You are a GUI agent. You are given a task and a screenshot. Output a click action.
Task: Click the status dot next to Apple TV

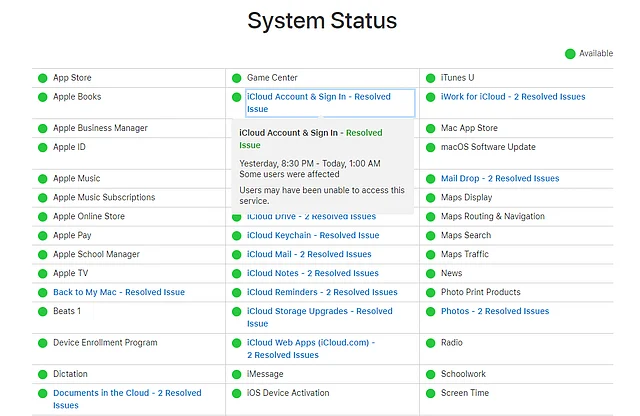tap(42, 274)
